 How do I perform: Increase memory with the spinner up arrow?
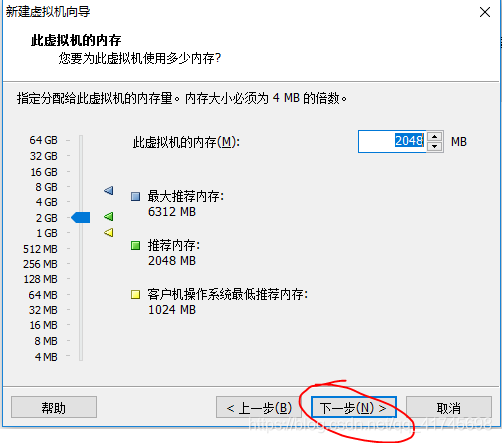434,137
